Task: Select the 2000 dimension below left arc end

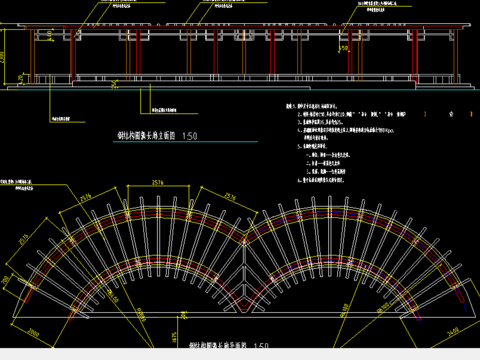Action: click(33, 333)
